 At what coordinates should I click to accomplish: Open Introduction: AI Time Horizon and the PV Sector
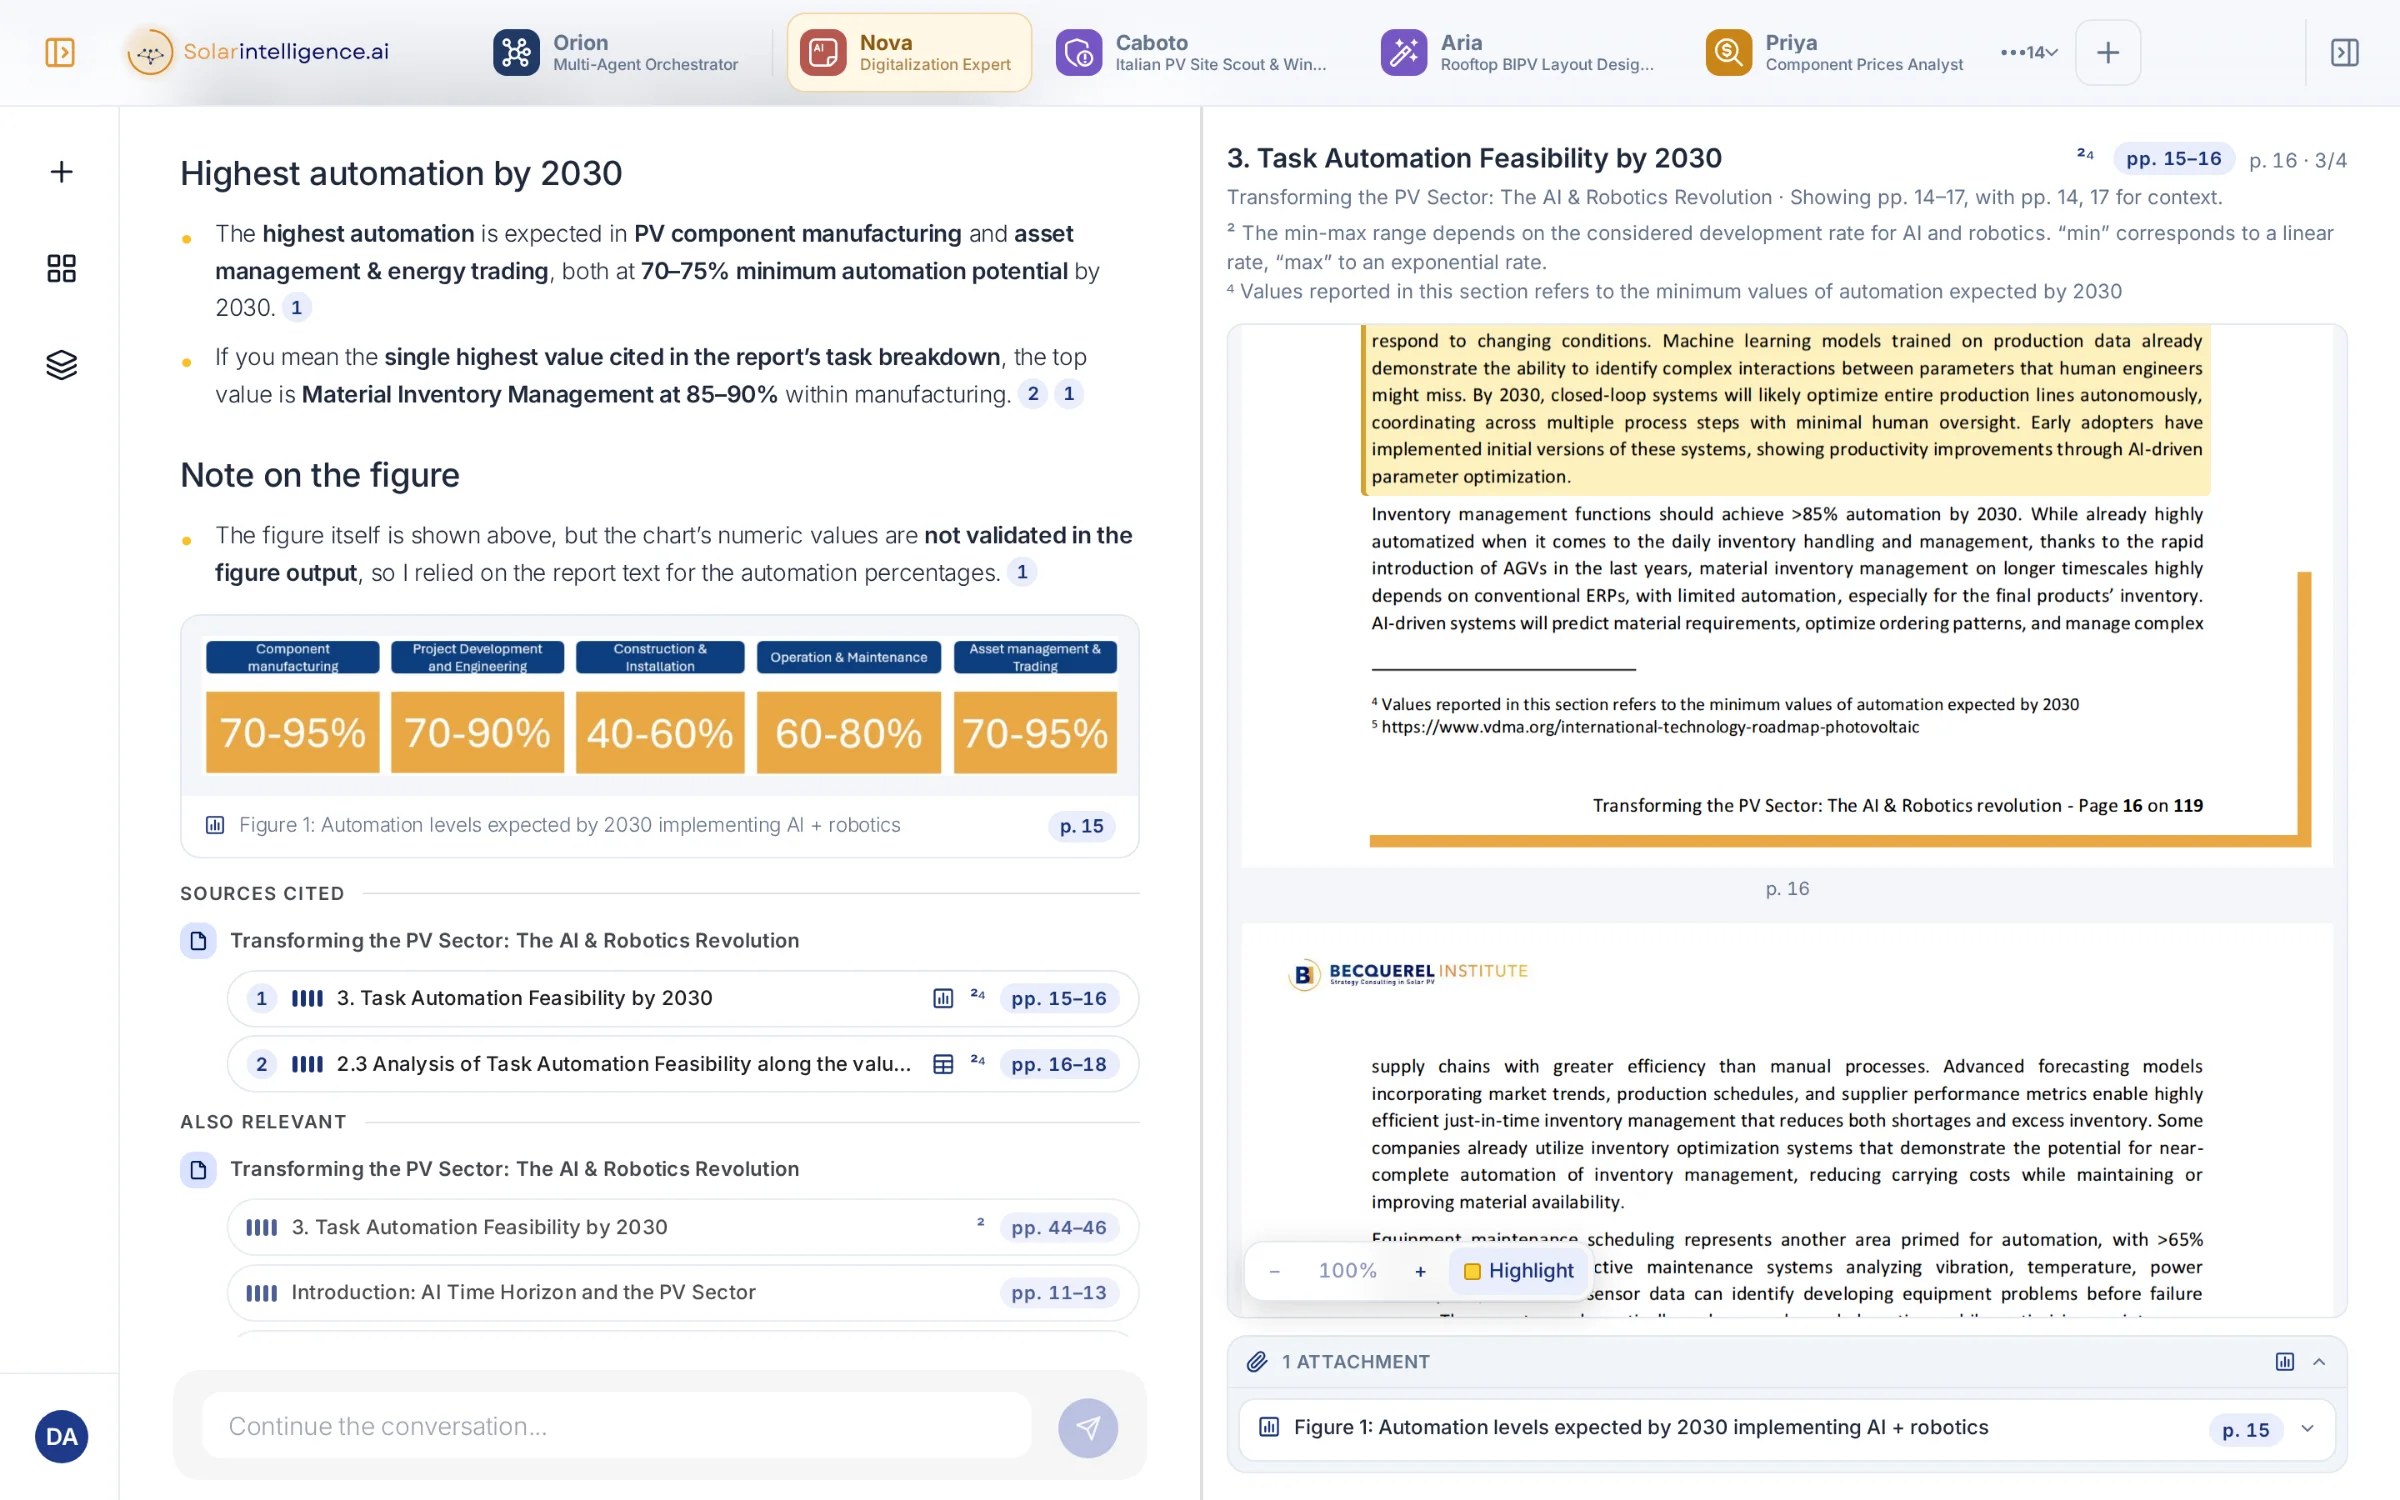click(x=683, y=1293)
